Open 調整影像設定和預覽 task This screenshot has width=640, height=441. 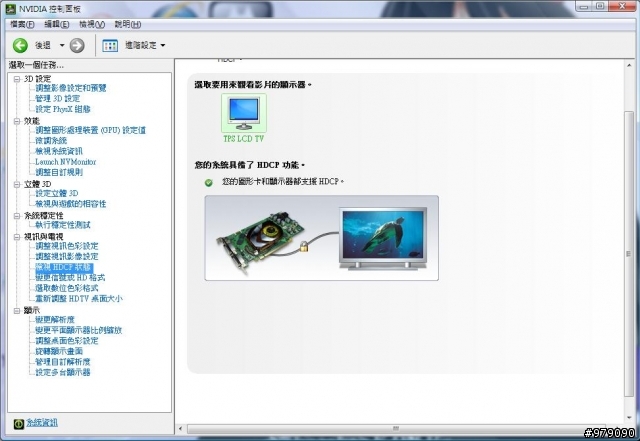tap(71, 88)
